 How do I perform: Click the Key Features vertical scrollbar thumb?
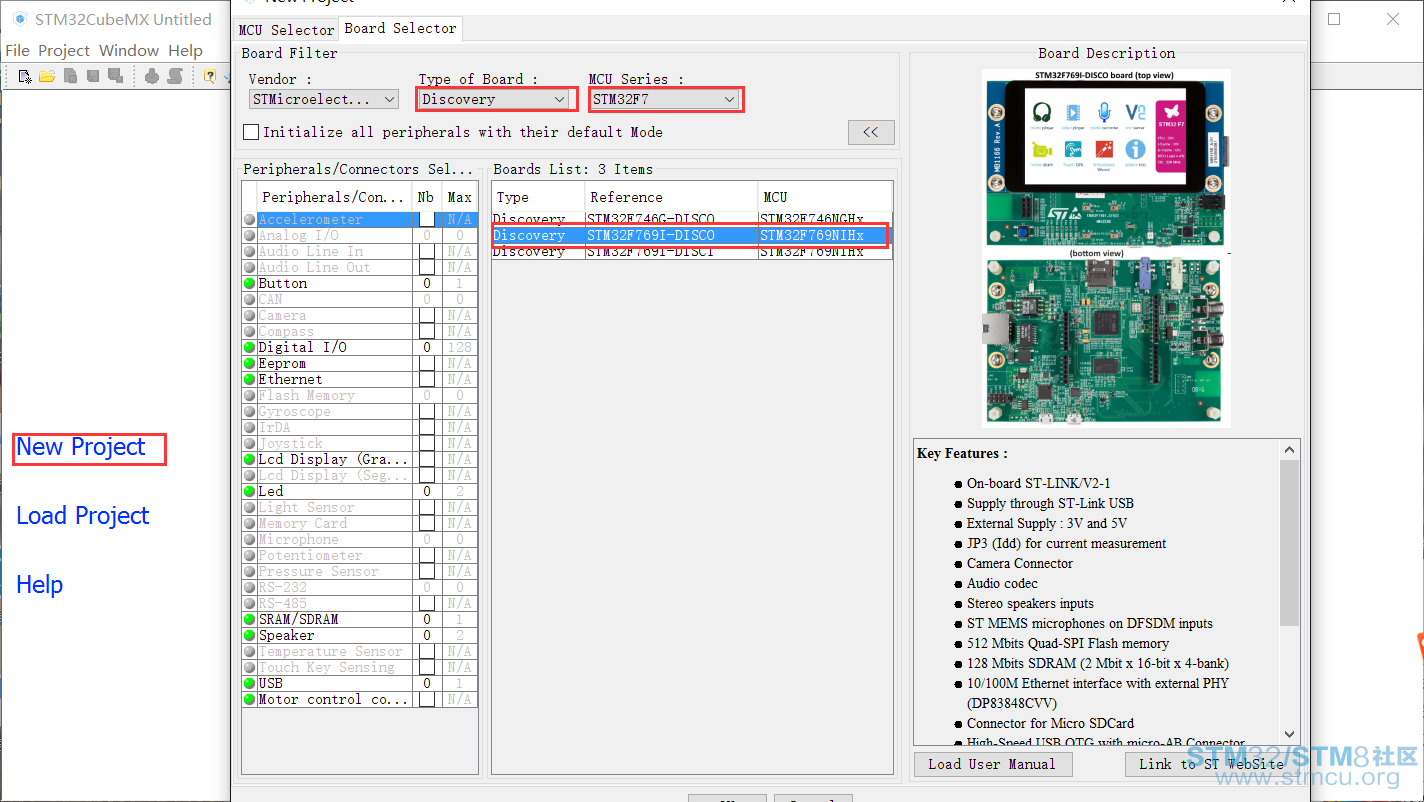click(x=1289, y=543)
